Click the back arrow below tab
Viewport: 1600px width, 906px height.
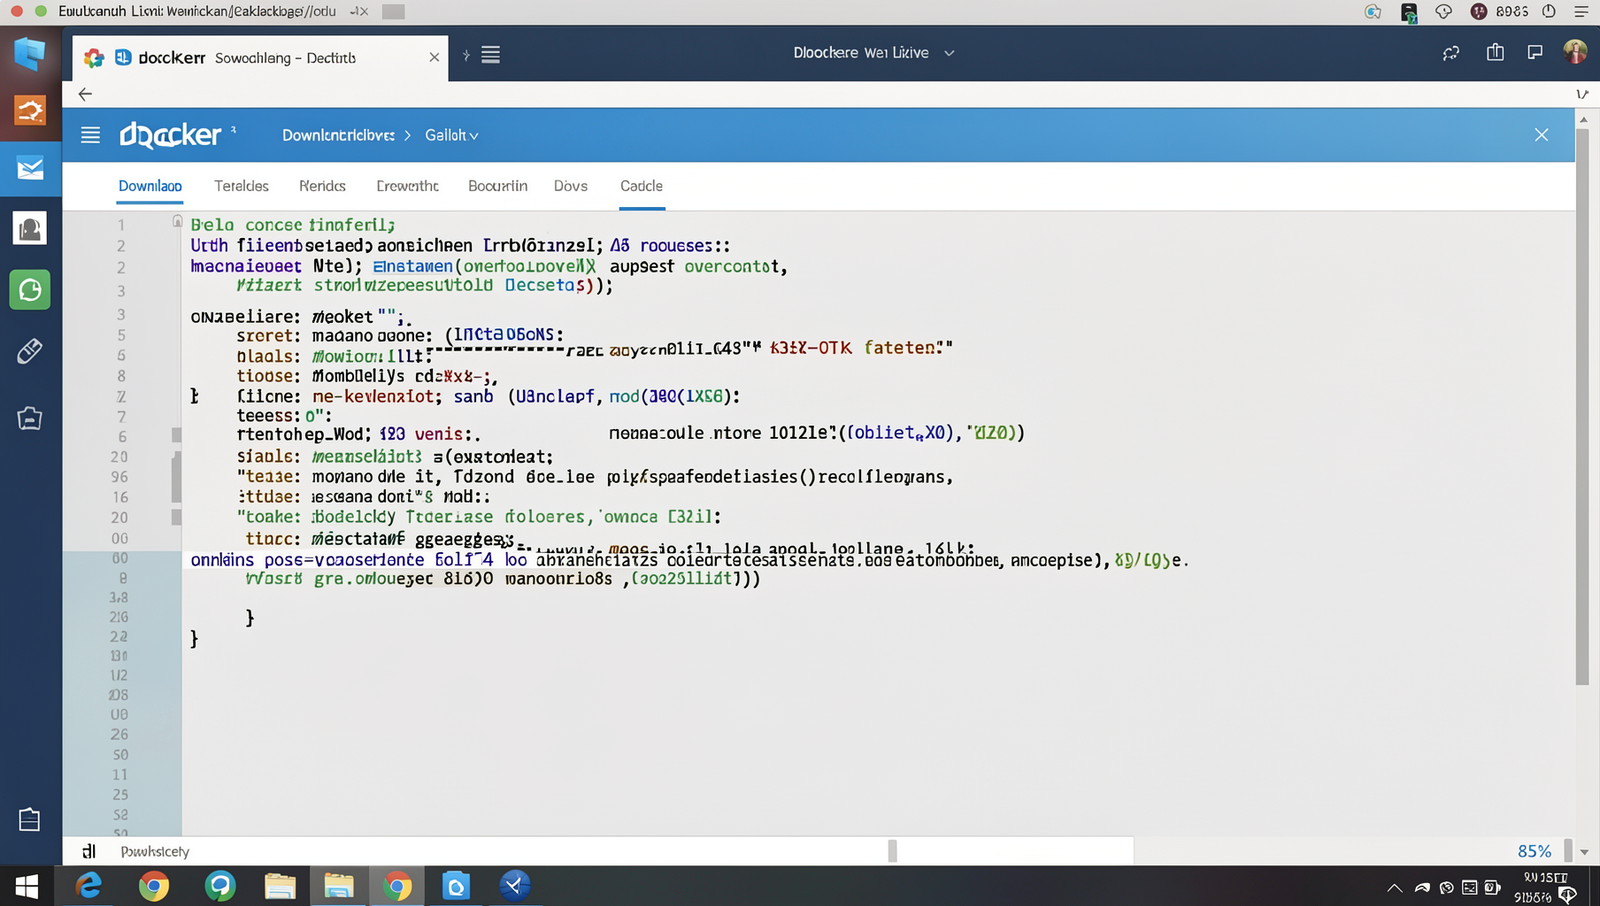pos(85,94)
